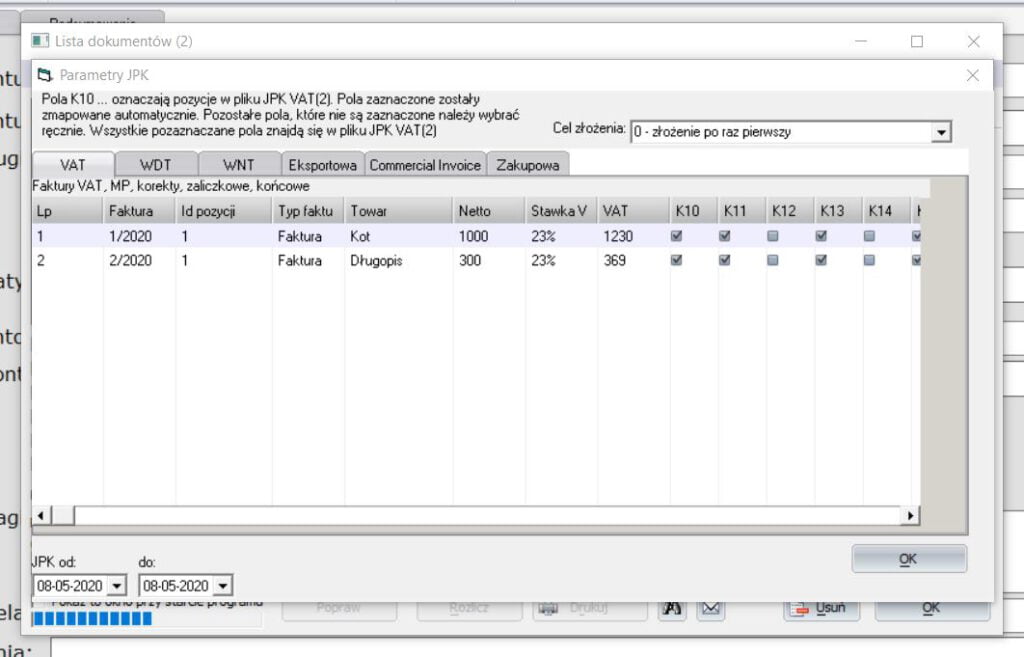Close the Parametry JPK dialog
Image resolution: width=1024 pixels, height=657 pixels.
(x=972, y=75)
